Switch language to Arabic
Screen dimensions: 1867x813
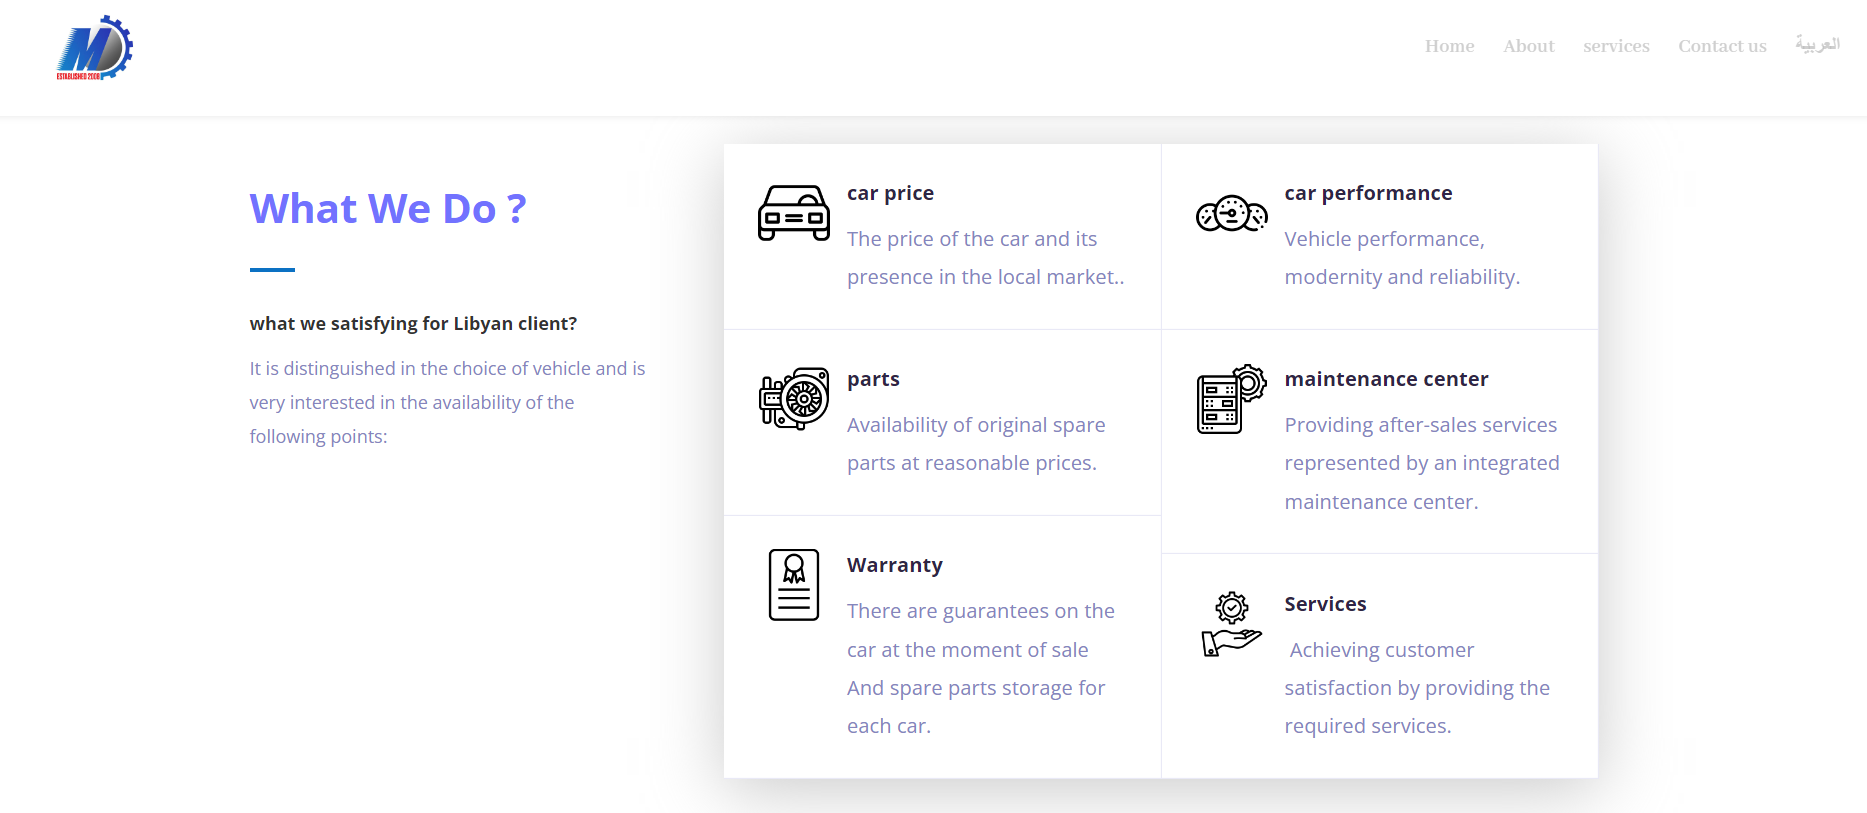(x=1817, y=44)
